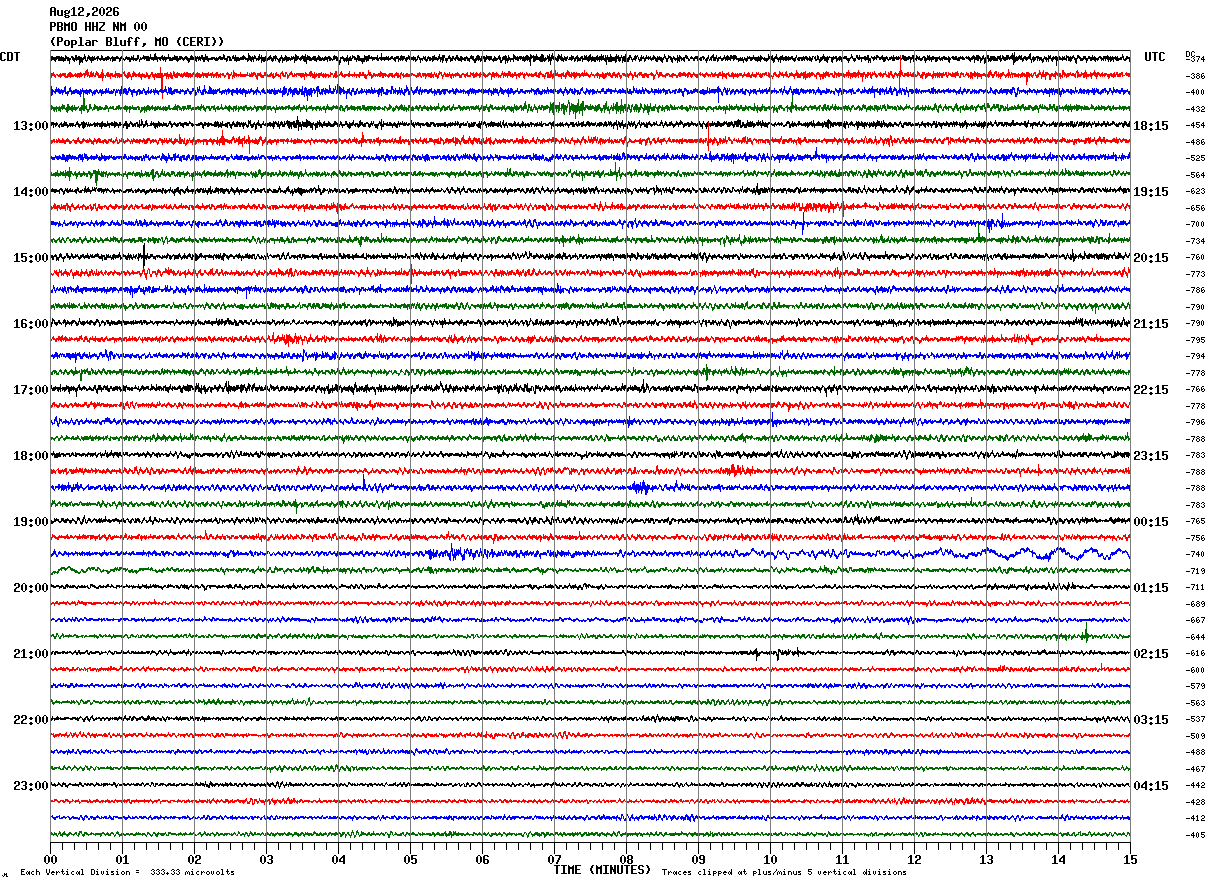
Task: Click the Poplar Bluff, MO (CERI) label
Action: 137,42
